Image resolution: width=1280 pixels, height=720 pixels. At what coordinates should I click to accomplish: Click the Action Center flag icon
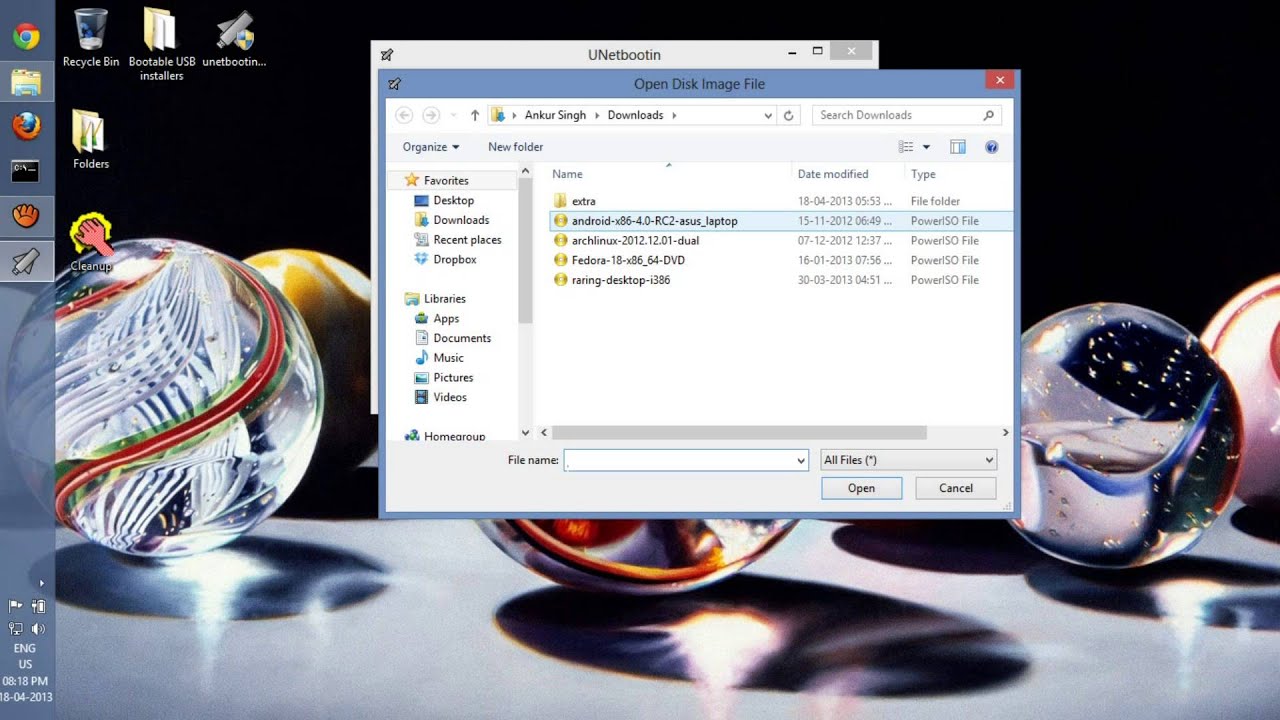click(16, 606)
